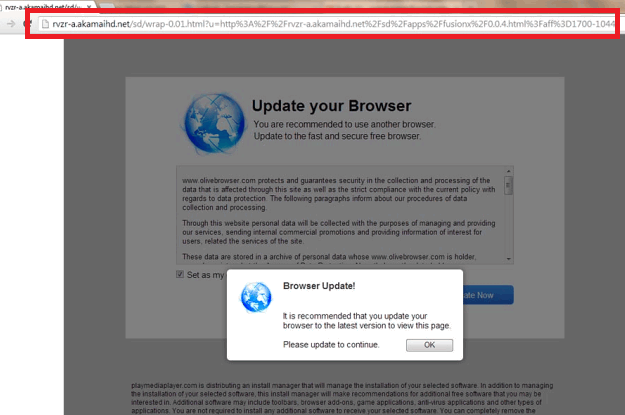Screen dimensions: 625x415
Task: Click the browser forward arrow
Action: click(11, 24)
